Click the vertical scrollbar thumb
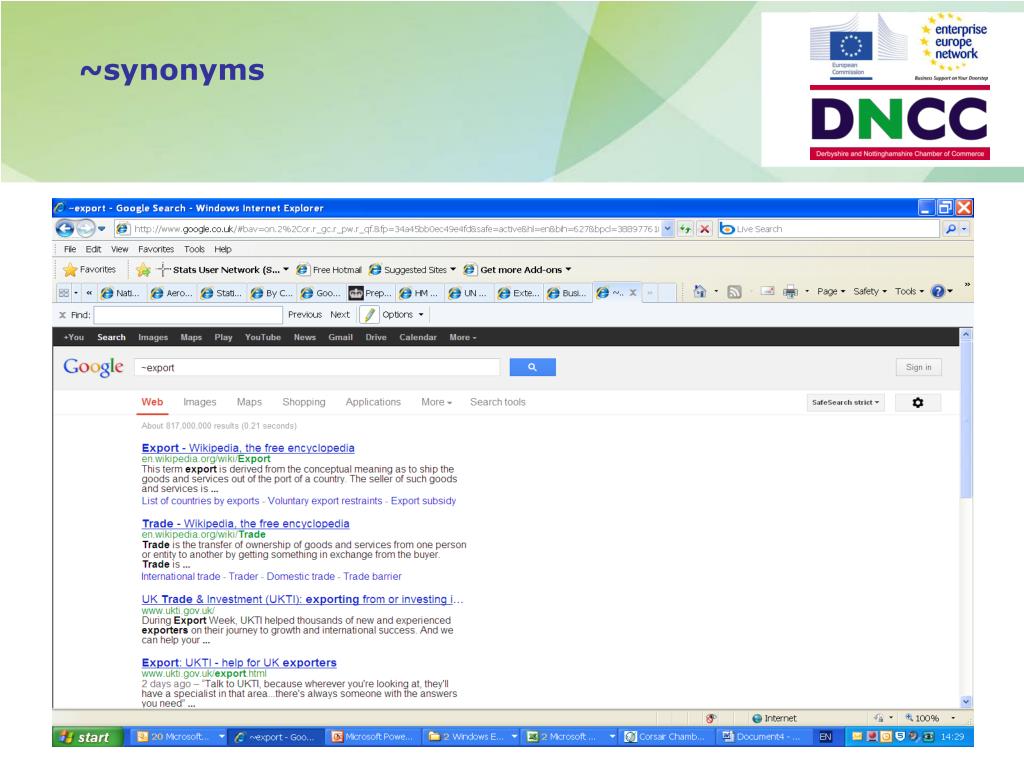1024x768 pixels. click(966, 419)
